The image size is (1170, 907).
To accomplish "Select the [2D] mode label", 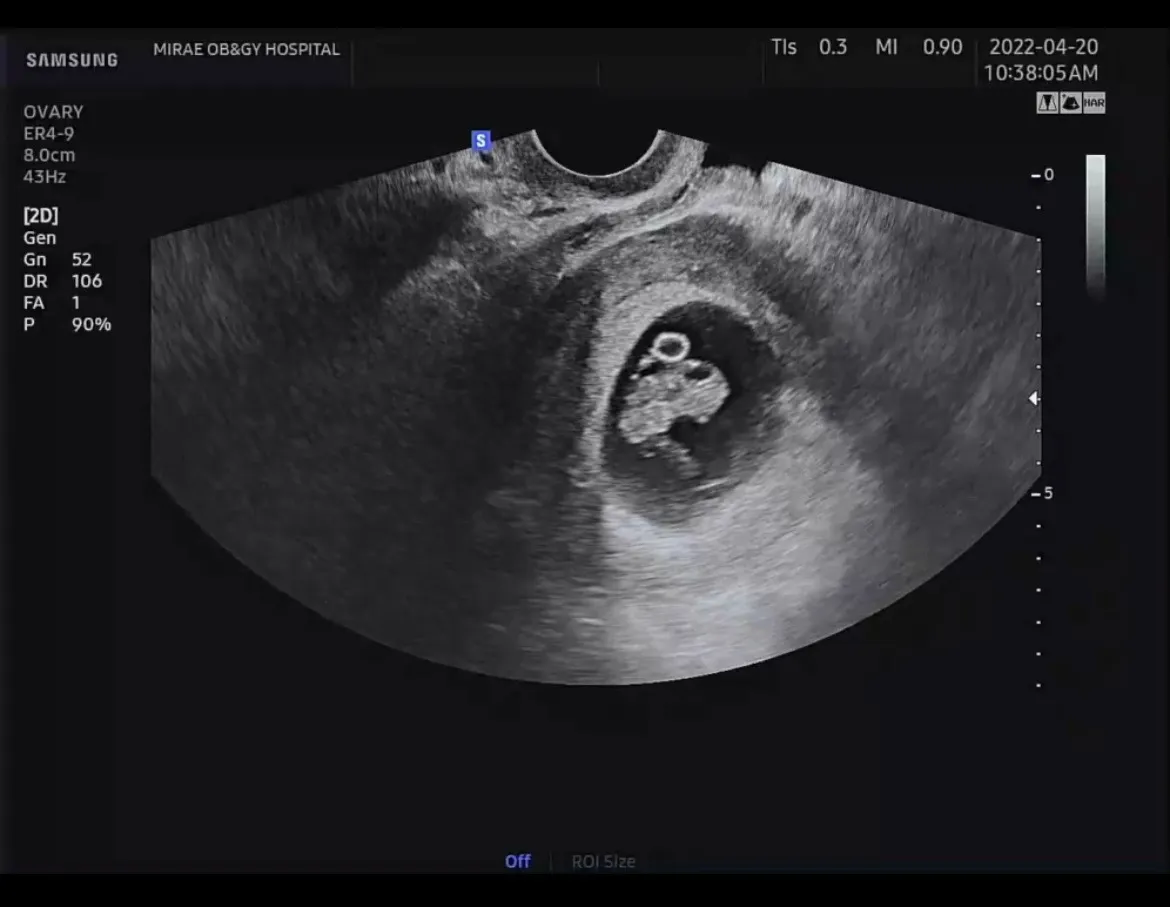I will [40, 216].
